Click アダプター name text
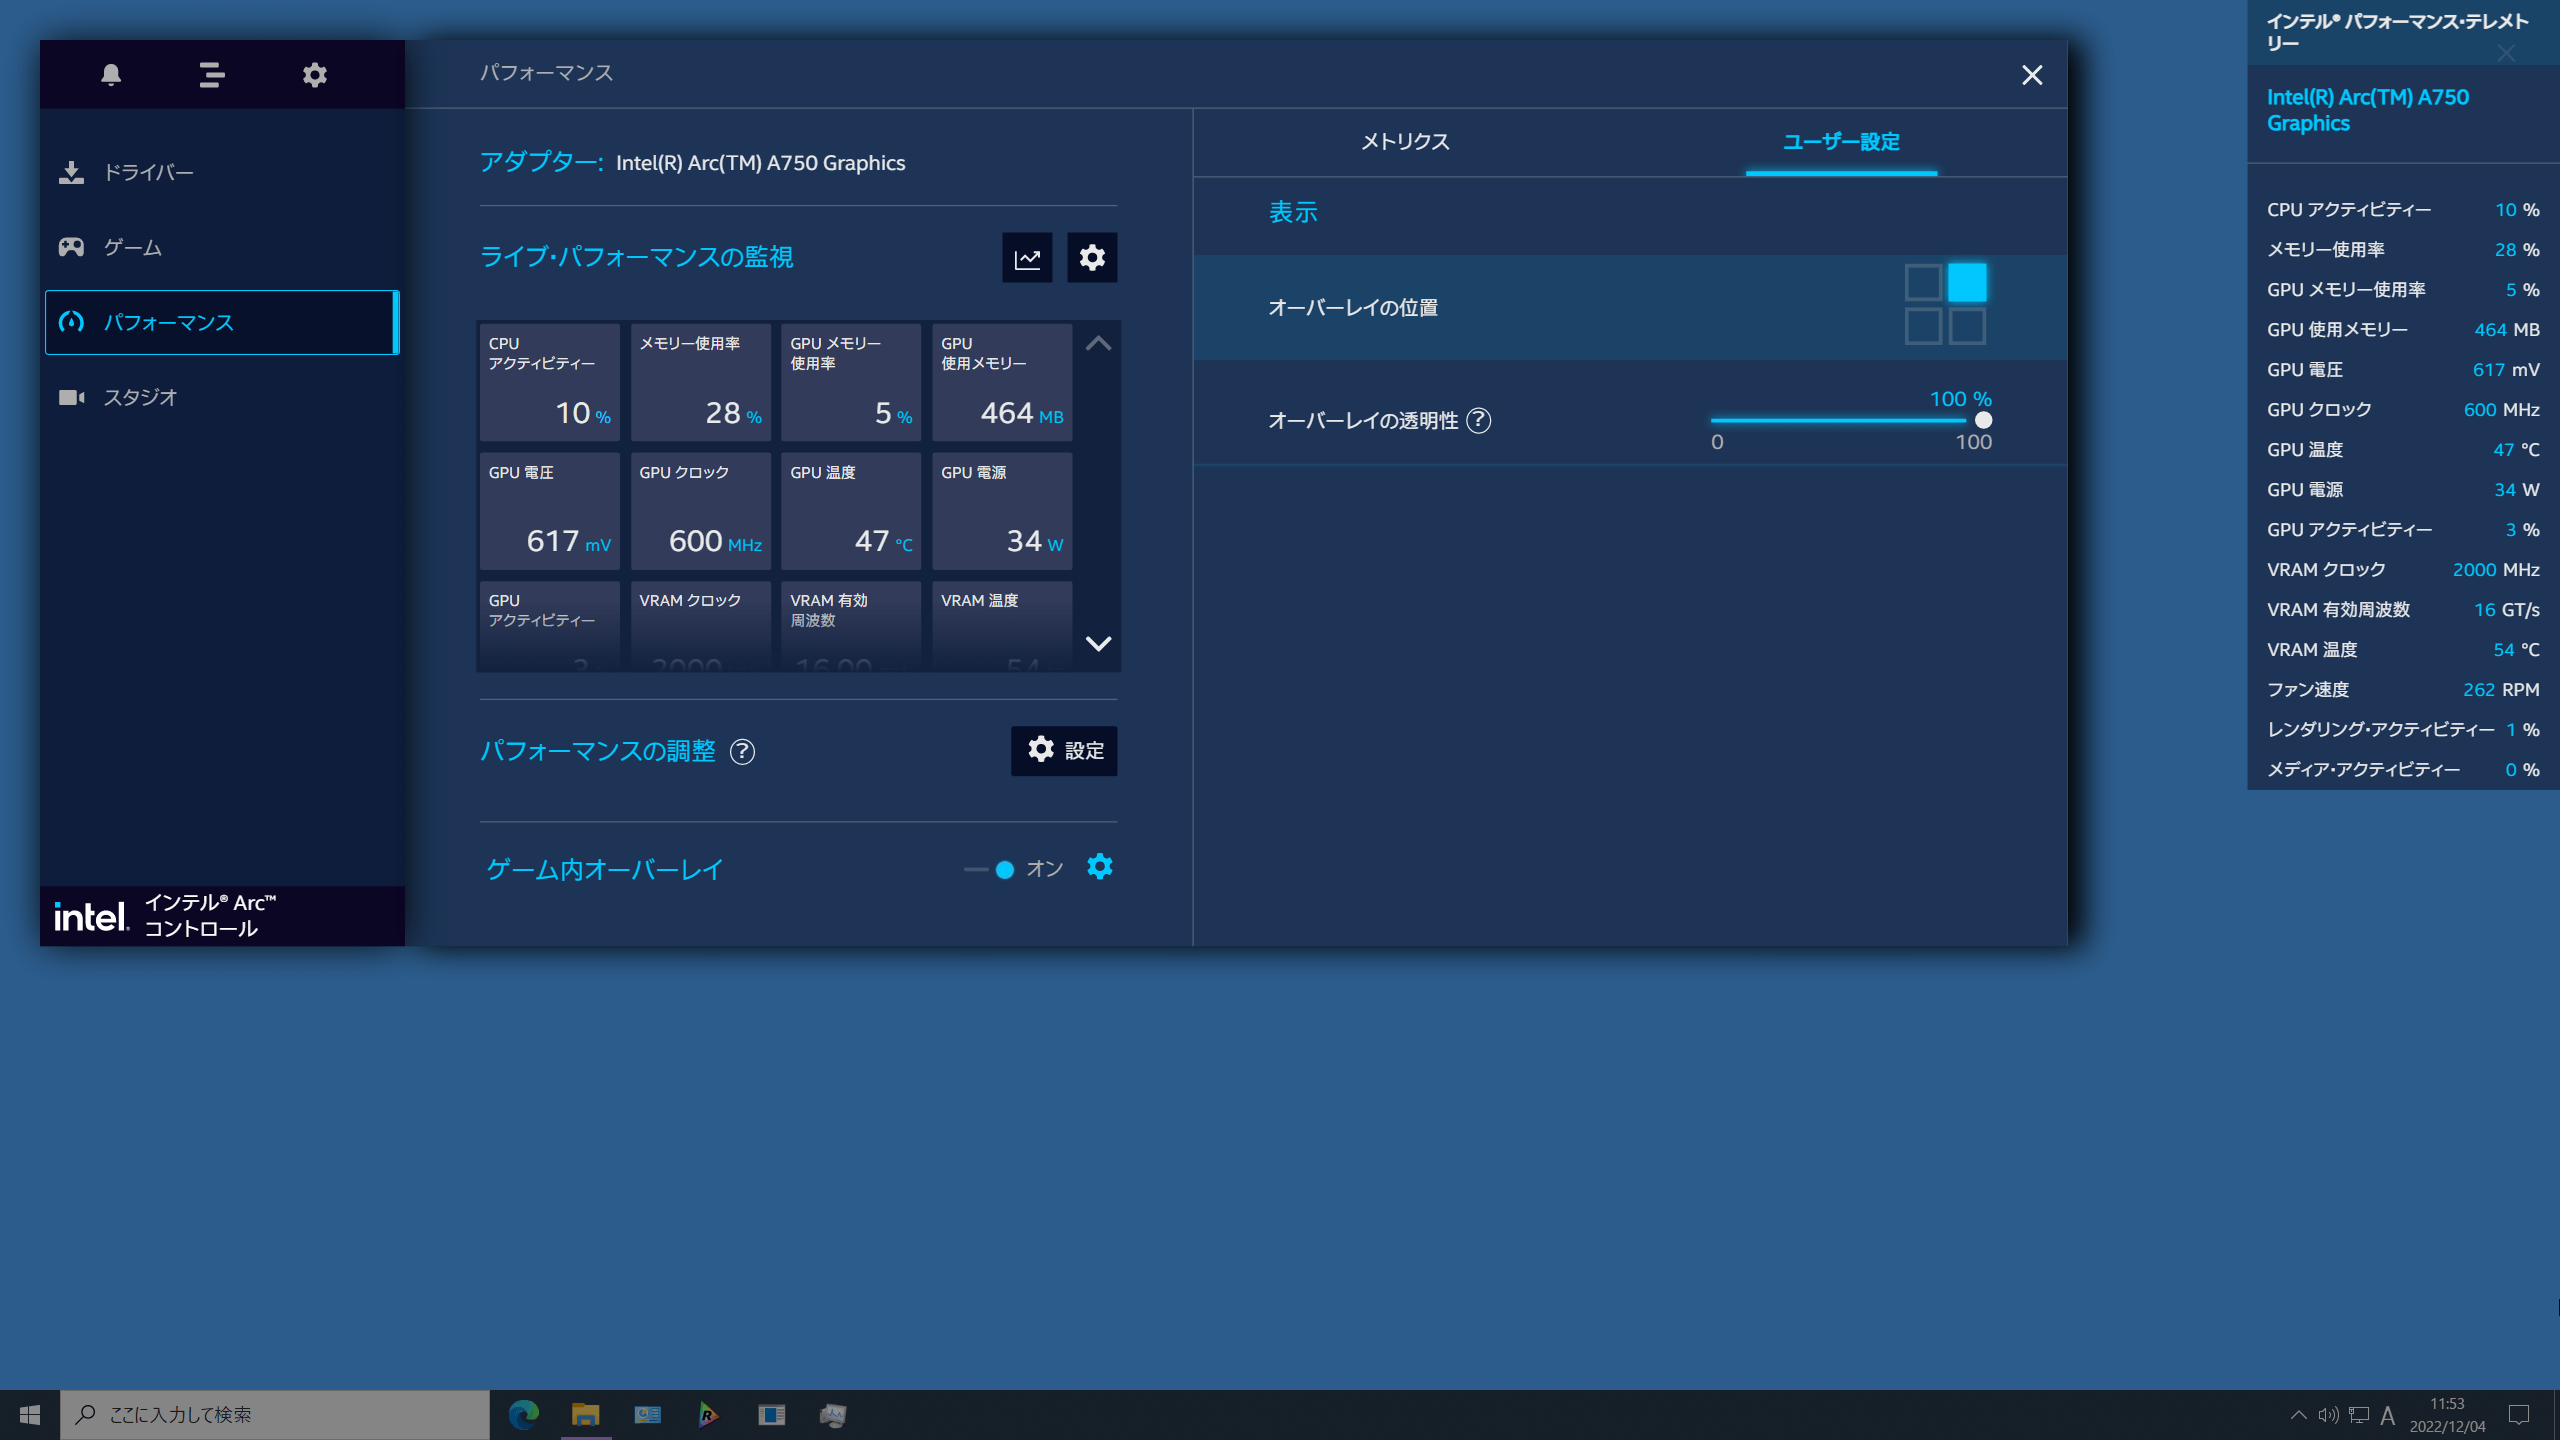The image size is (2560, 1440). 760,163
